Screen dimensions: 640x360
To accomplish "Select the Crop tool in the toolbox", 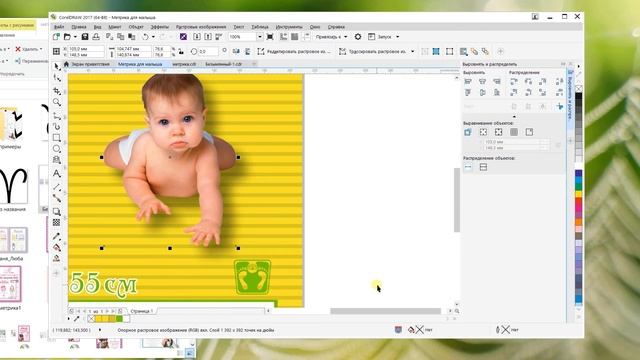I will coord(57,91).
